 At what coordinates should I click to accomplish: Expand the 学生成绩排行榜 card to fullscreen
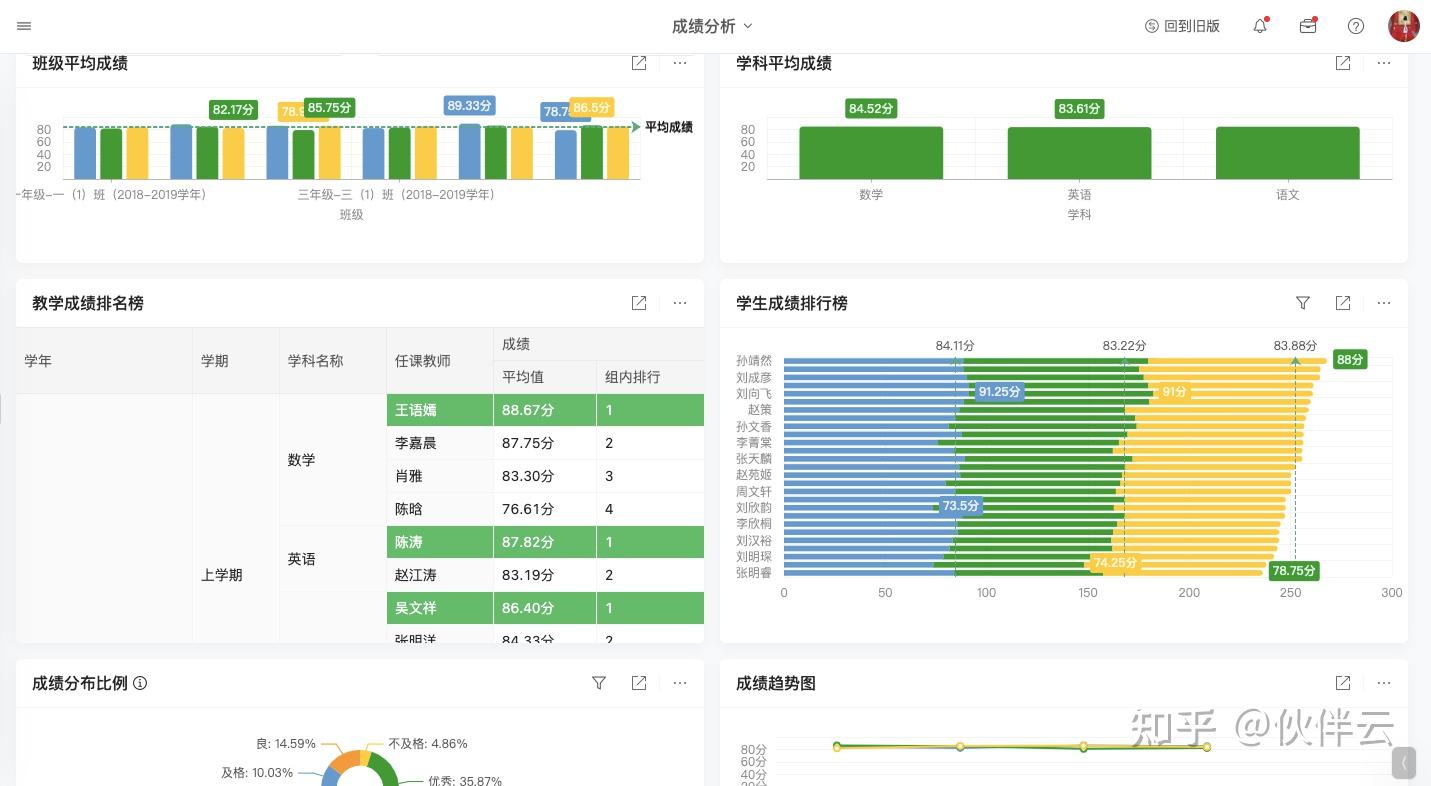pyautogui.click(x=1343, y=303)
